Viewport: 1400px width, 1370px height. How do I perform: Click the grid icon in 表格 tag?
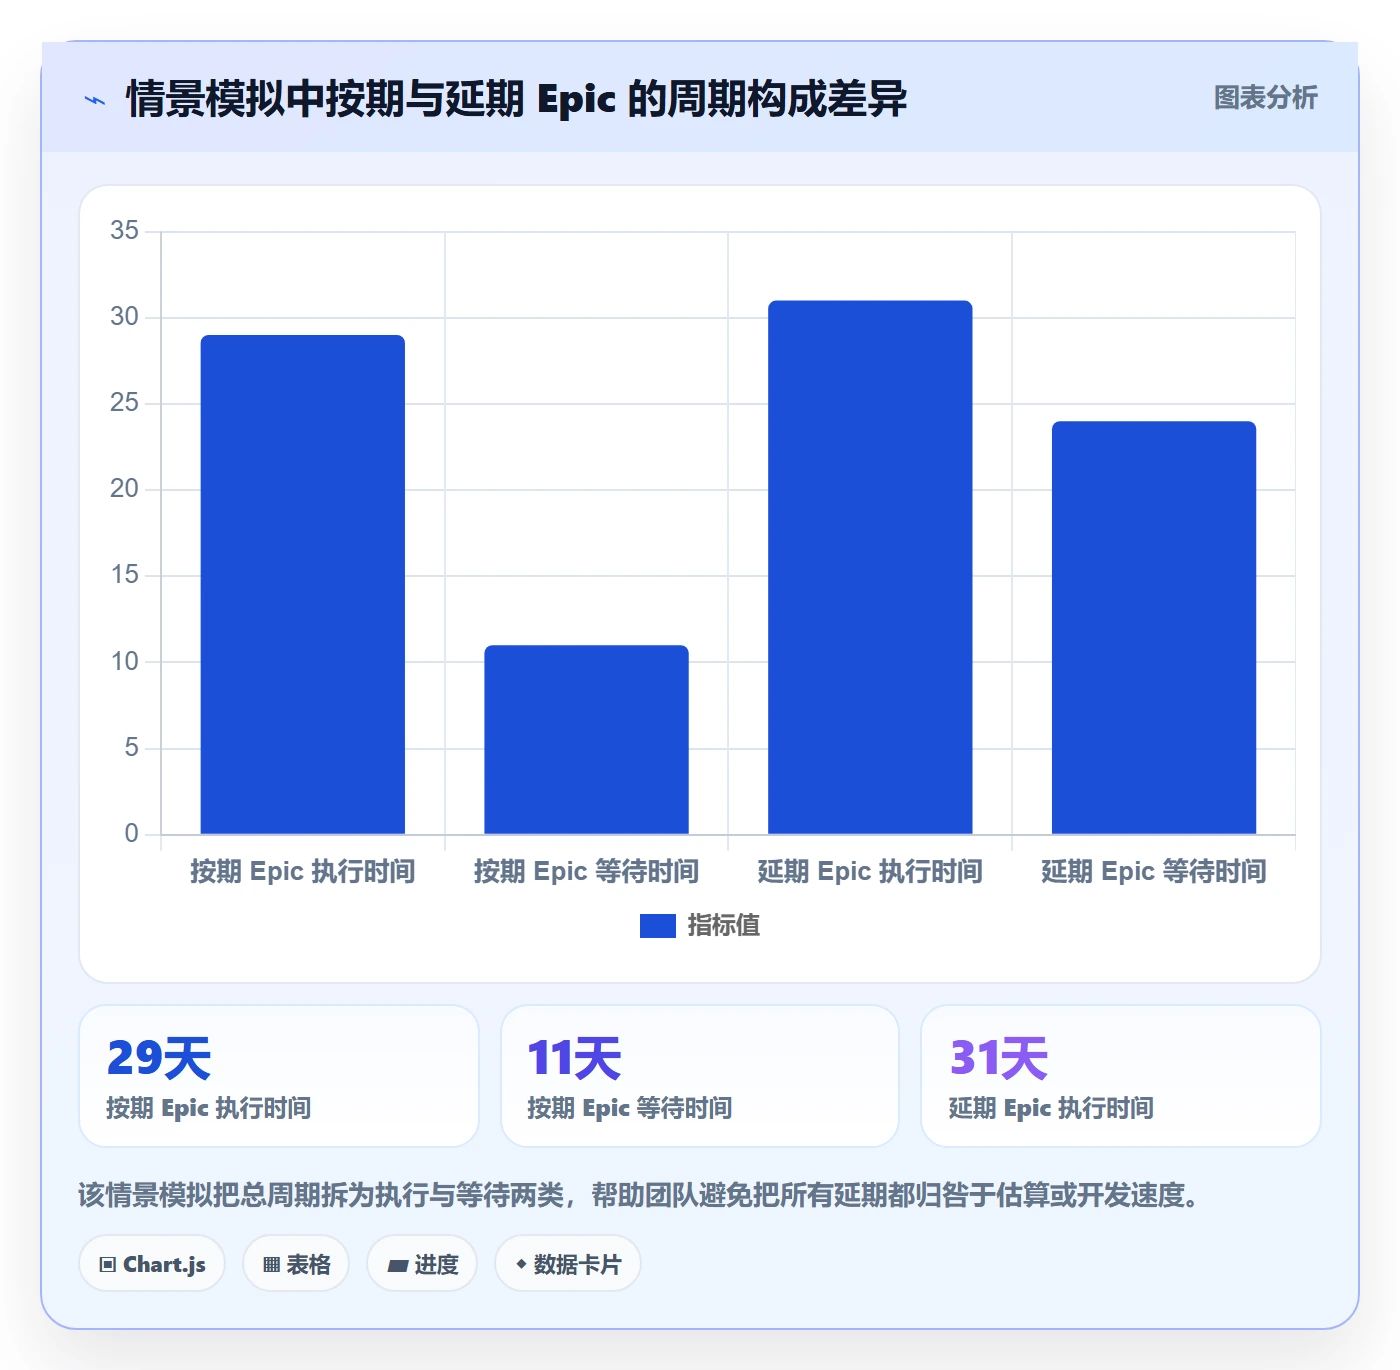[271, 1265]
